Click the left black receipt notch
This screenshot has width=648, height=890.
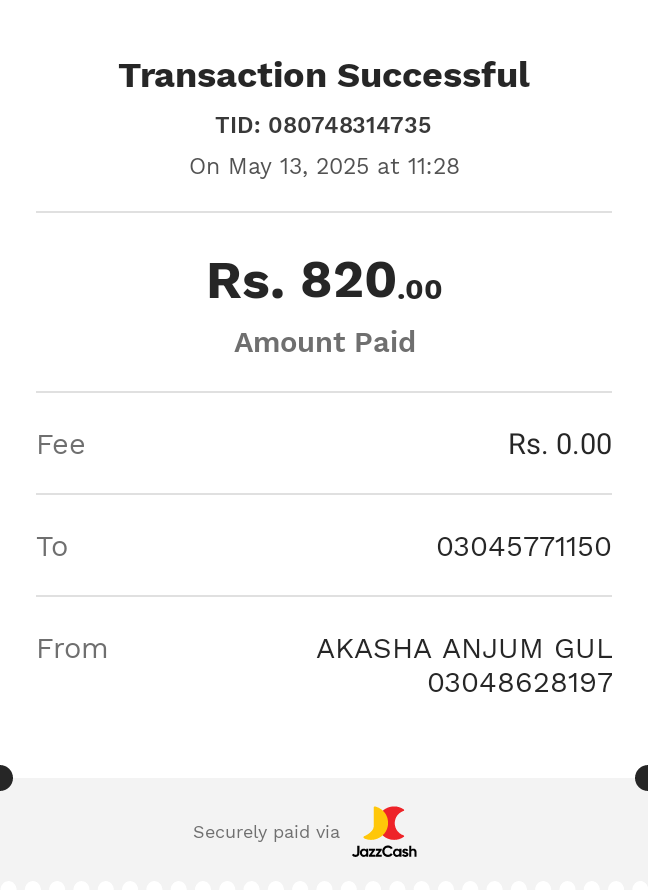[6, 778]
